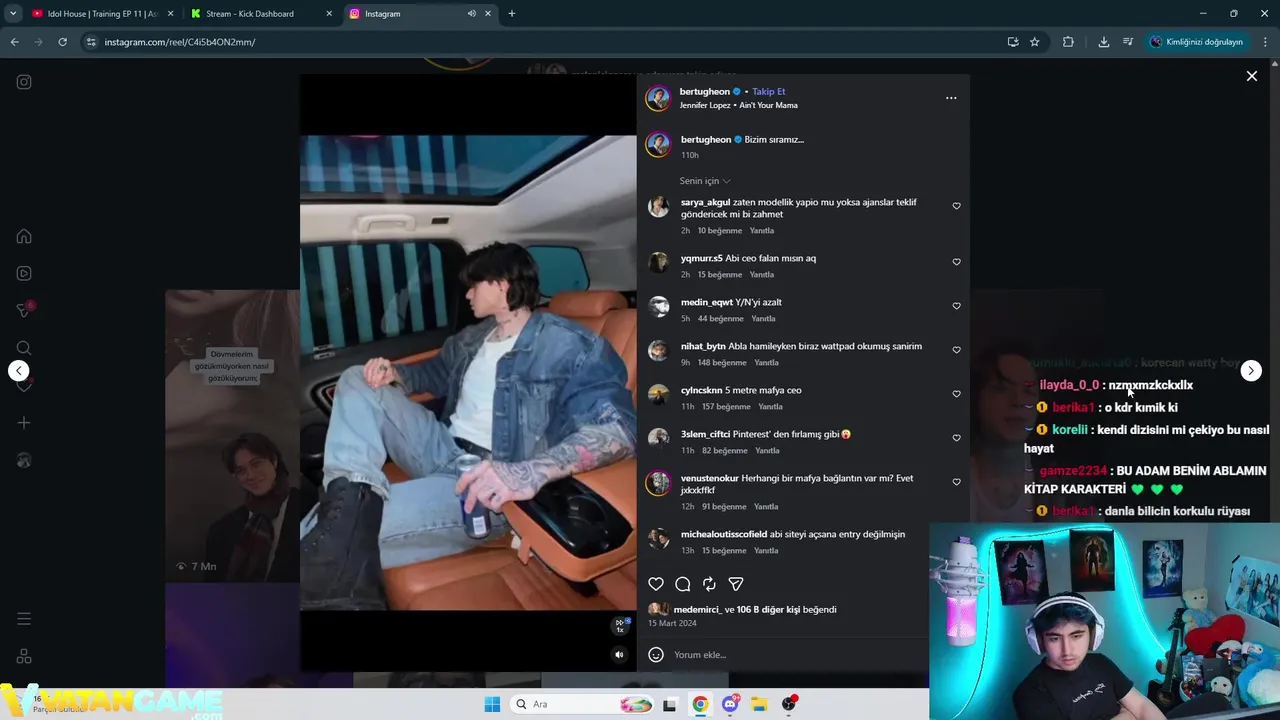Screen dimensions: 1280x720
Task: View likes on nihat_bytn's comment
Action: pyautogui.click(x=723, y=363)
